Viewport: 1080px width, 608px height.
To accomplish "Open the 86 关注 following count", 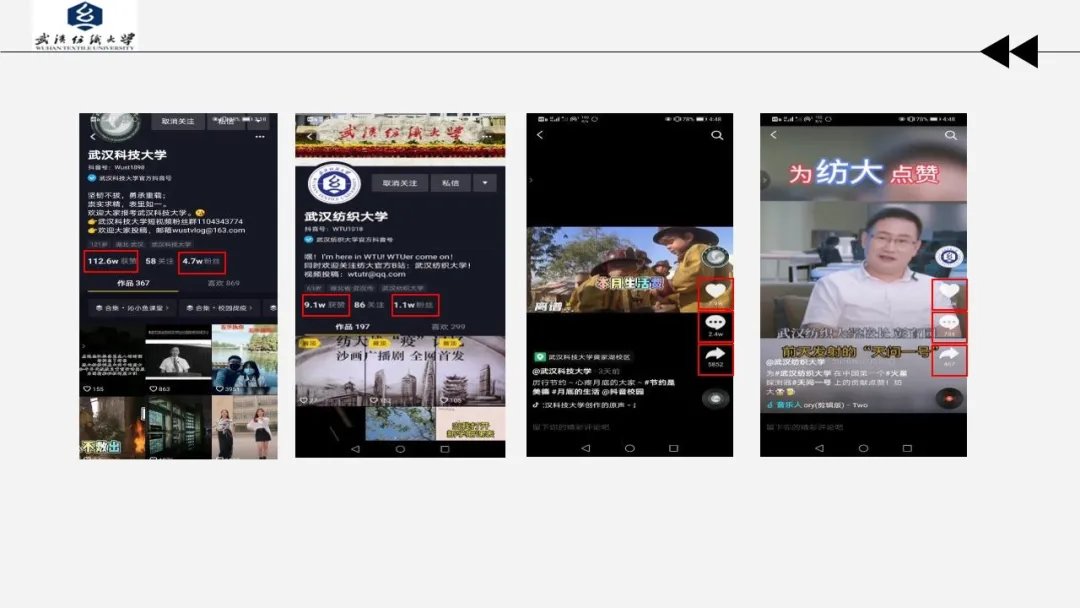I will click(368, 305).
